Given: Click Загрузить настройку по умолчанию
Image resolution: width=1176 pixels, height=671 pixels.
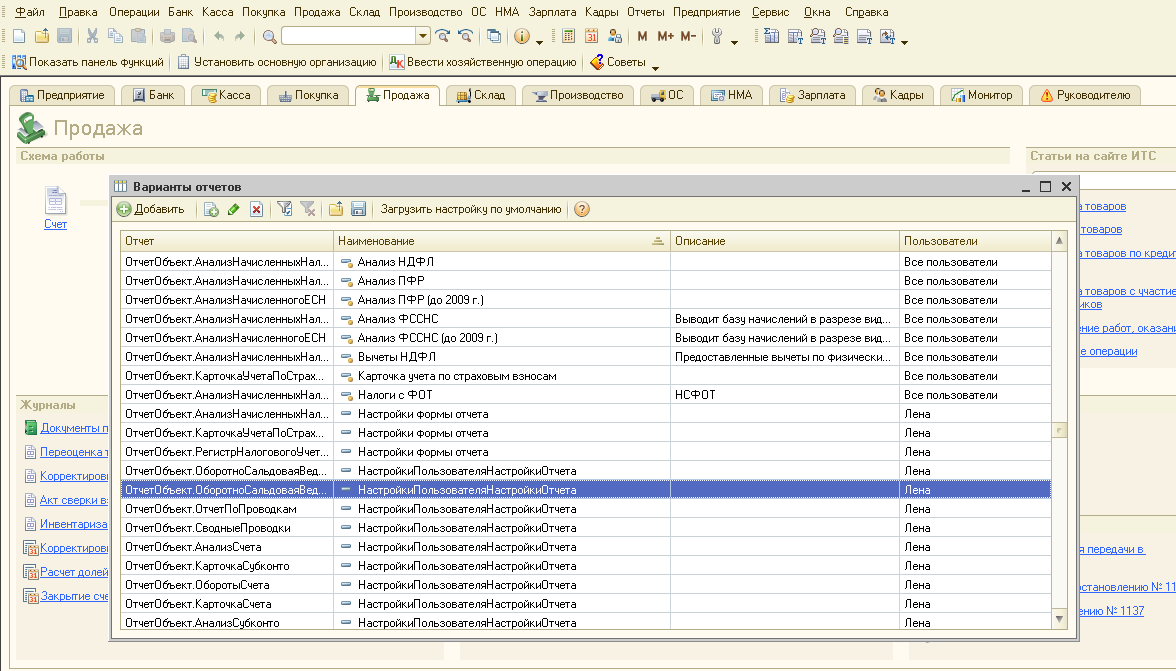Looking at the screenshot, I should click(x=470, y=209).
